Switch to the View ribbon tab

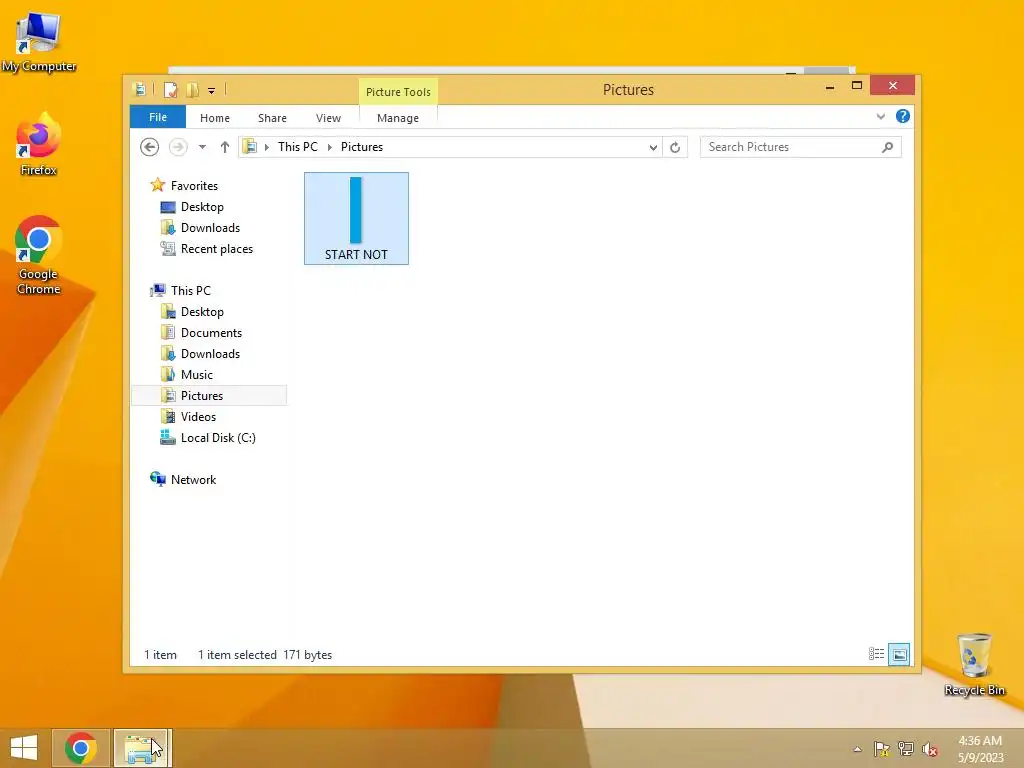coord(328,118)
